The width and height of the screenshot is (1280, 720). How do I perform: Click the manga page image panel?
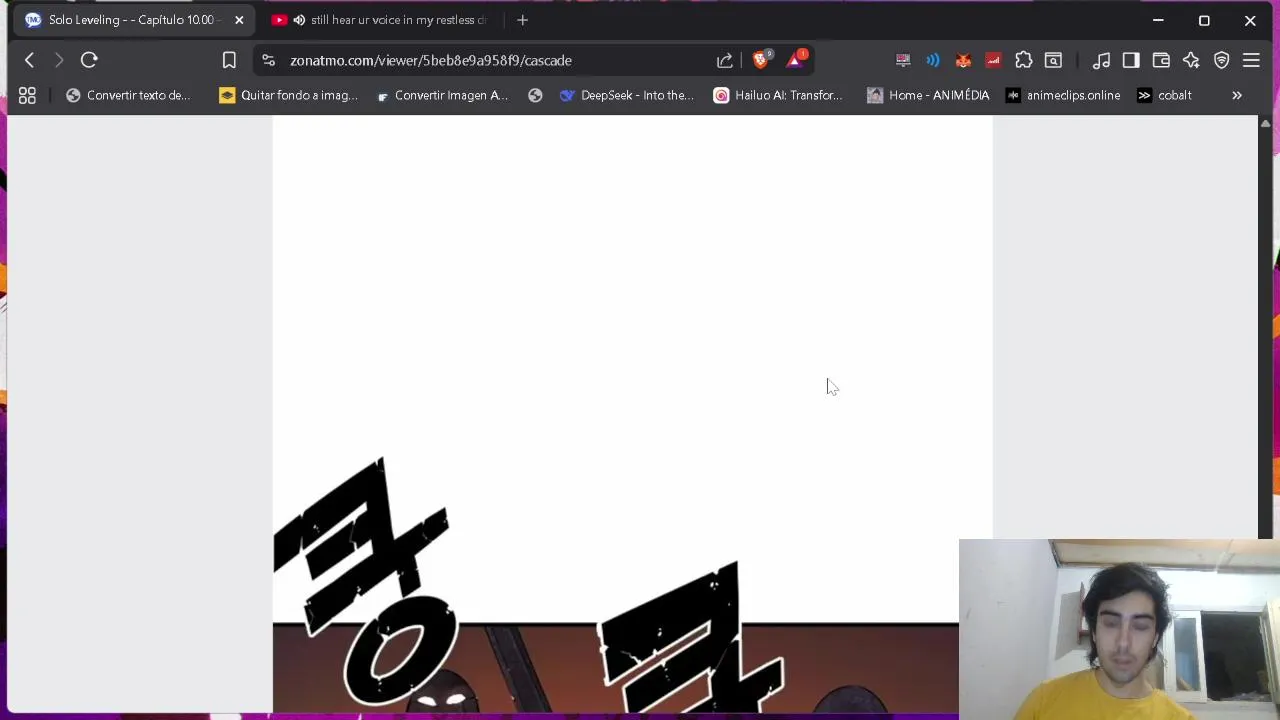coord(632,414)
